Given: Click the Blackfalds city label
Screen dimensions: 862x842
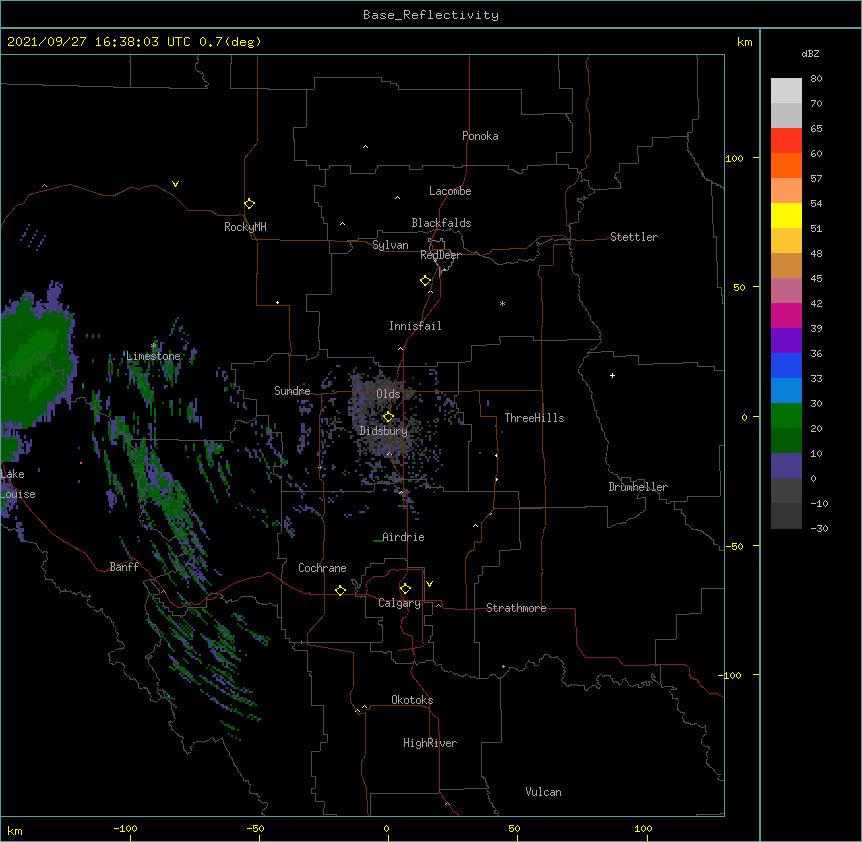Looking at the screenshot, I should click(x=441, y=223).
